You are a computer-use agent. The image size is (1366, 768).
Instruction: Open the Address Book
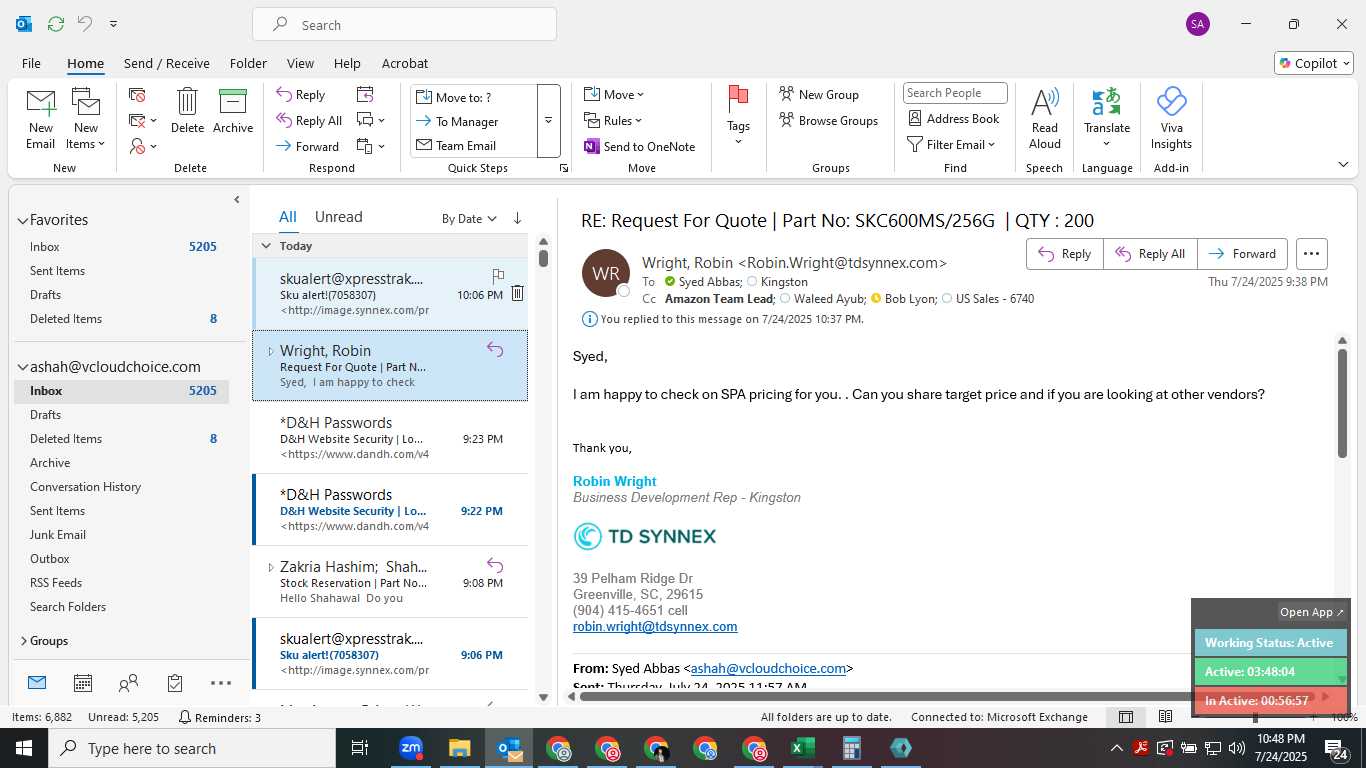pos(954,119)
